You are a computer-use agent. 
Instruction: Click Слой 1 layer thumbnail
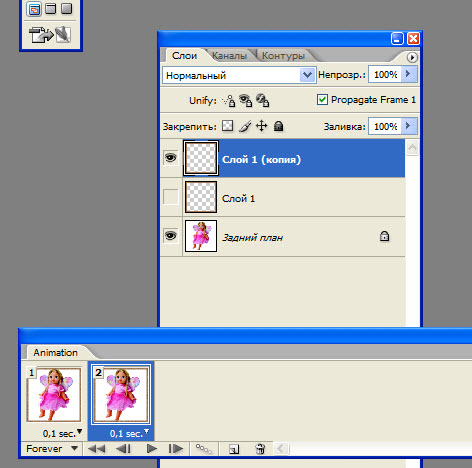[201, 197]
